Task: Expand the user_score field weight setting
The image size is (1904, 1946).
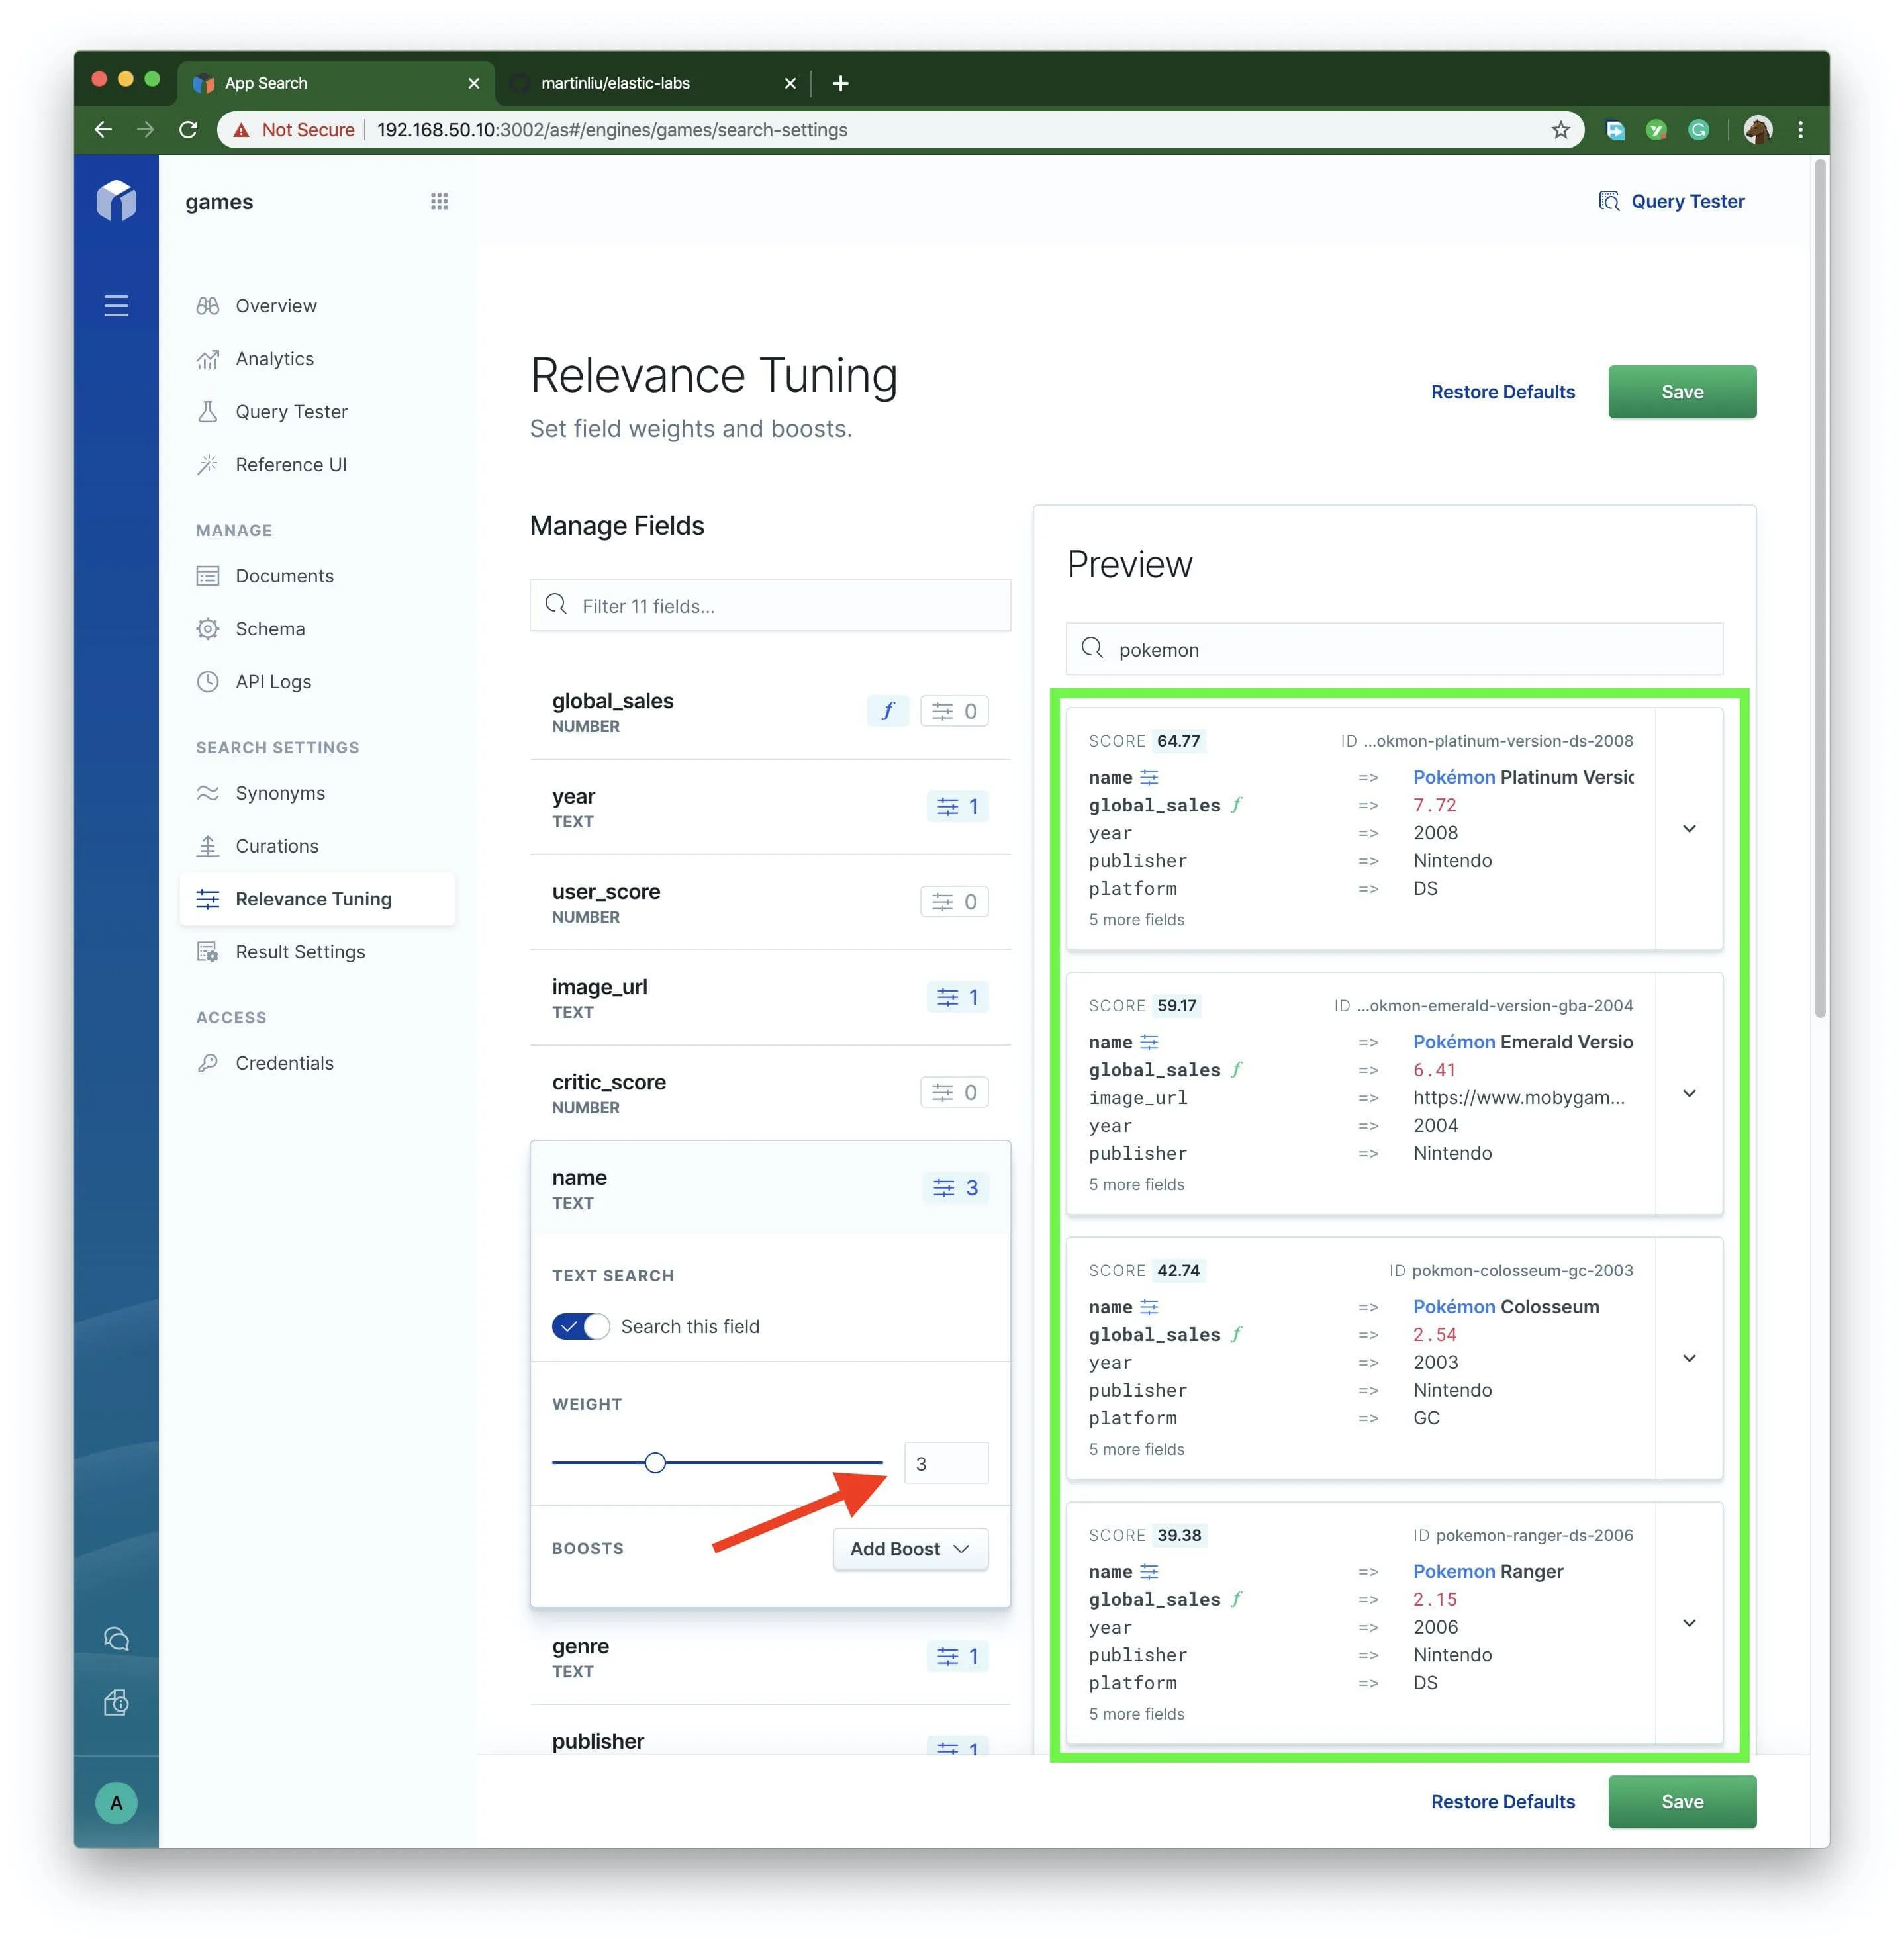Action: click(954, 902)
